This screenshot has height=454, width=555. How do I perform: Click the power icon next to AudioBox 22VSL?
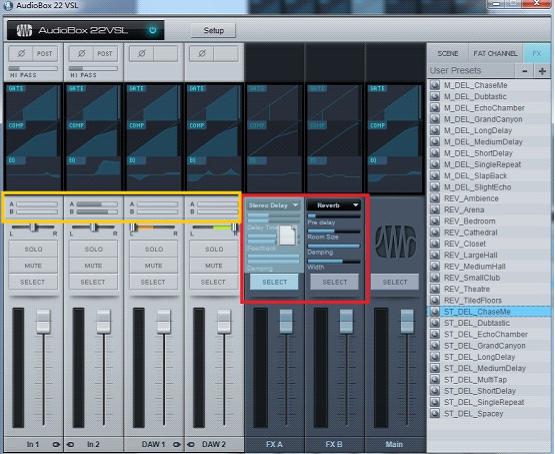pos(153,30)
